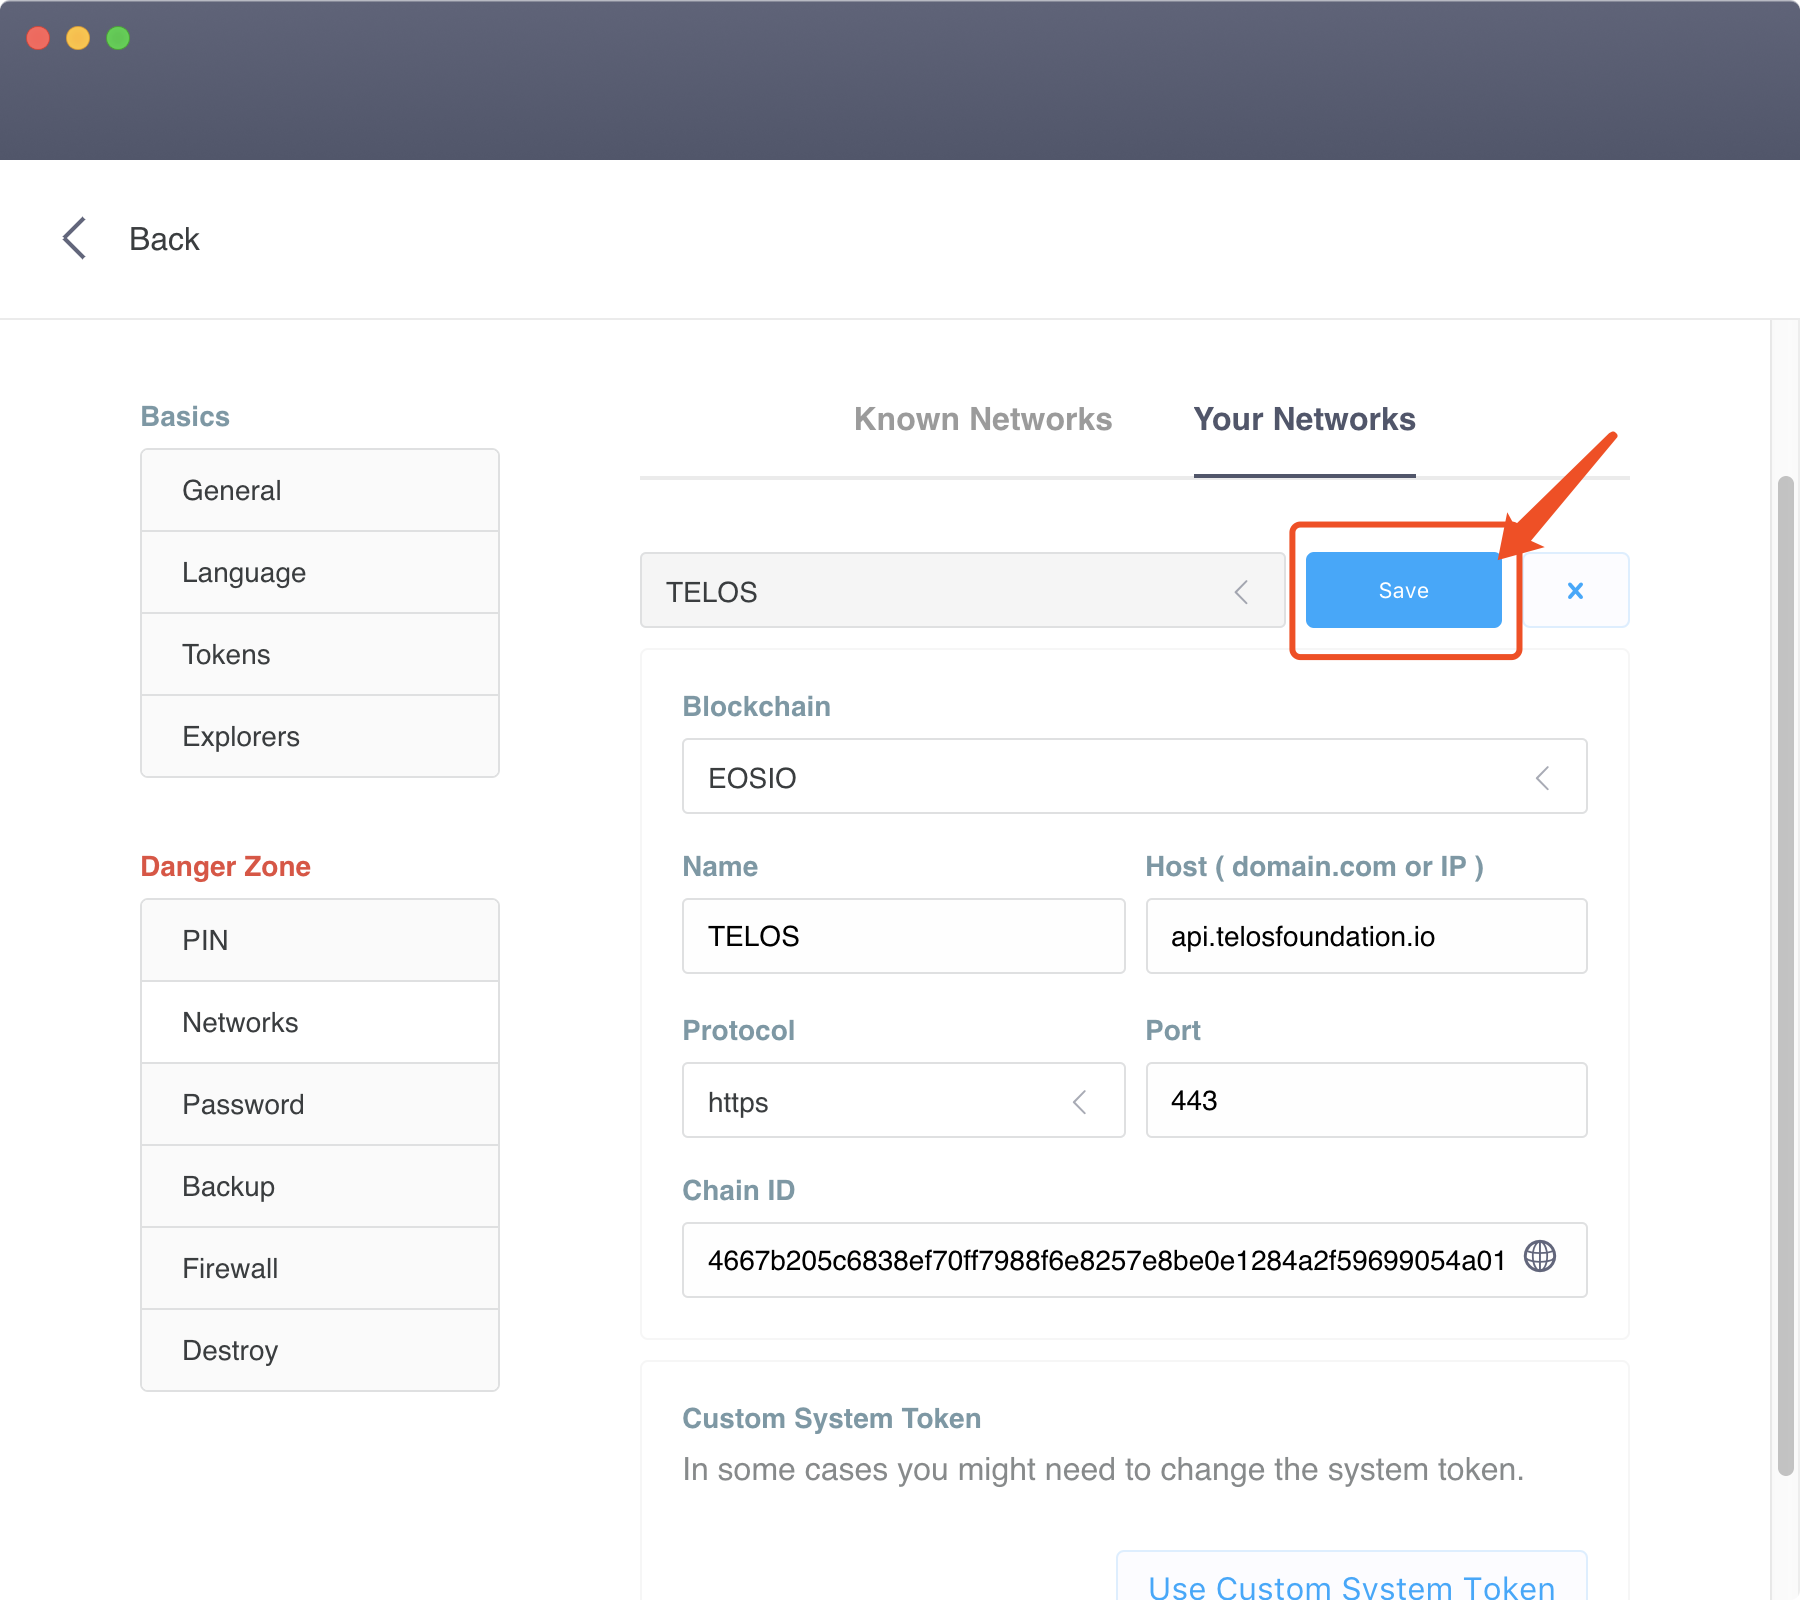This screenshot has width=1800, height=1600.
Task: Open Explorers settings
Action: coord(320,736)
